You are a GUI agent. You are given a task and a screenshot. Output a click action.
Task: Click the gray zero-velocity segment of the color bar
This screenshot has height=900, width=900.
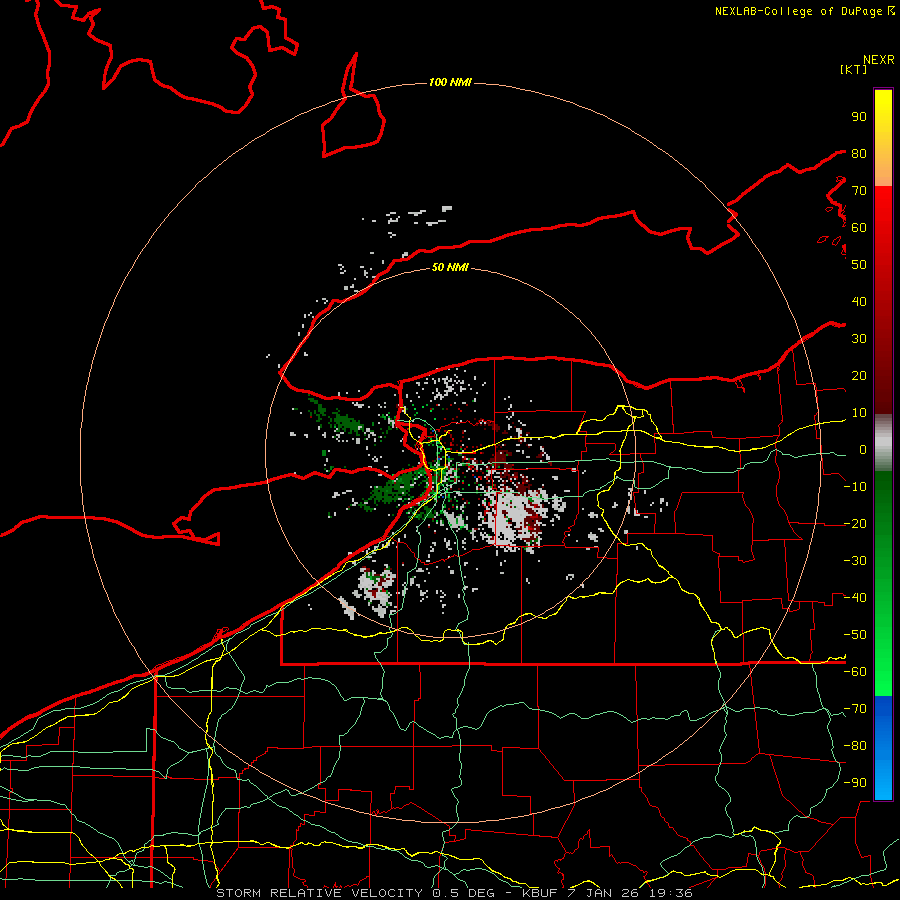883,443
